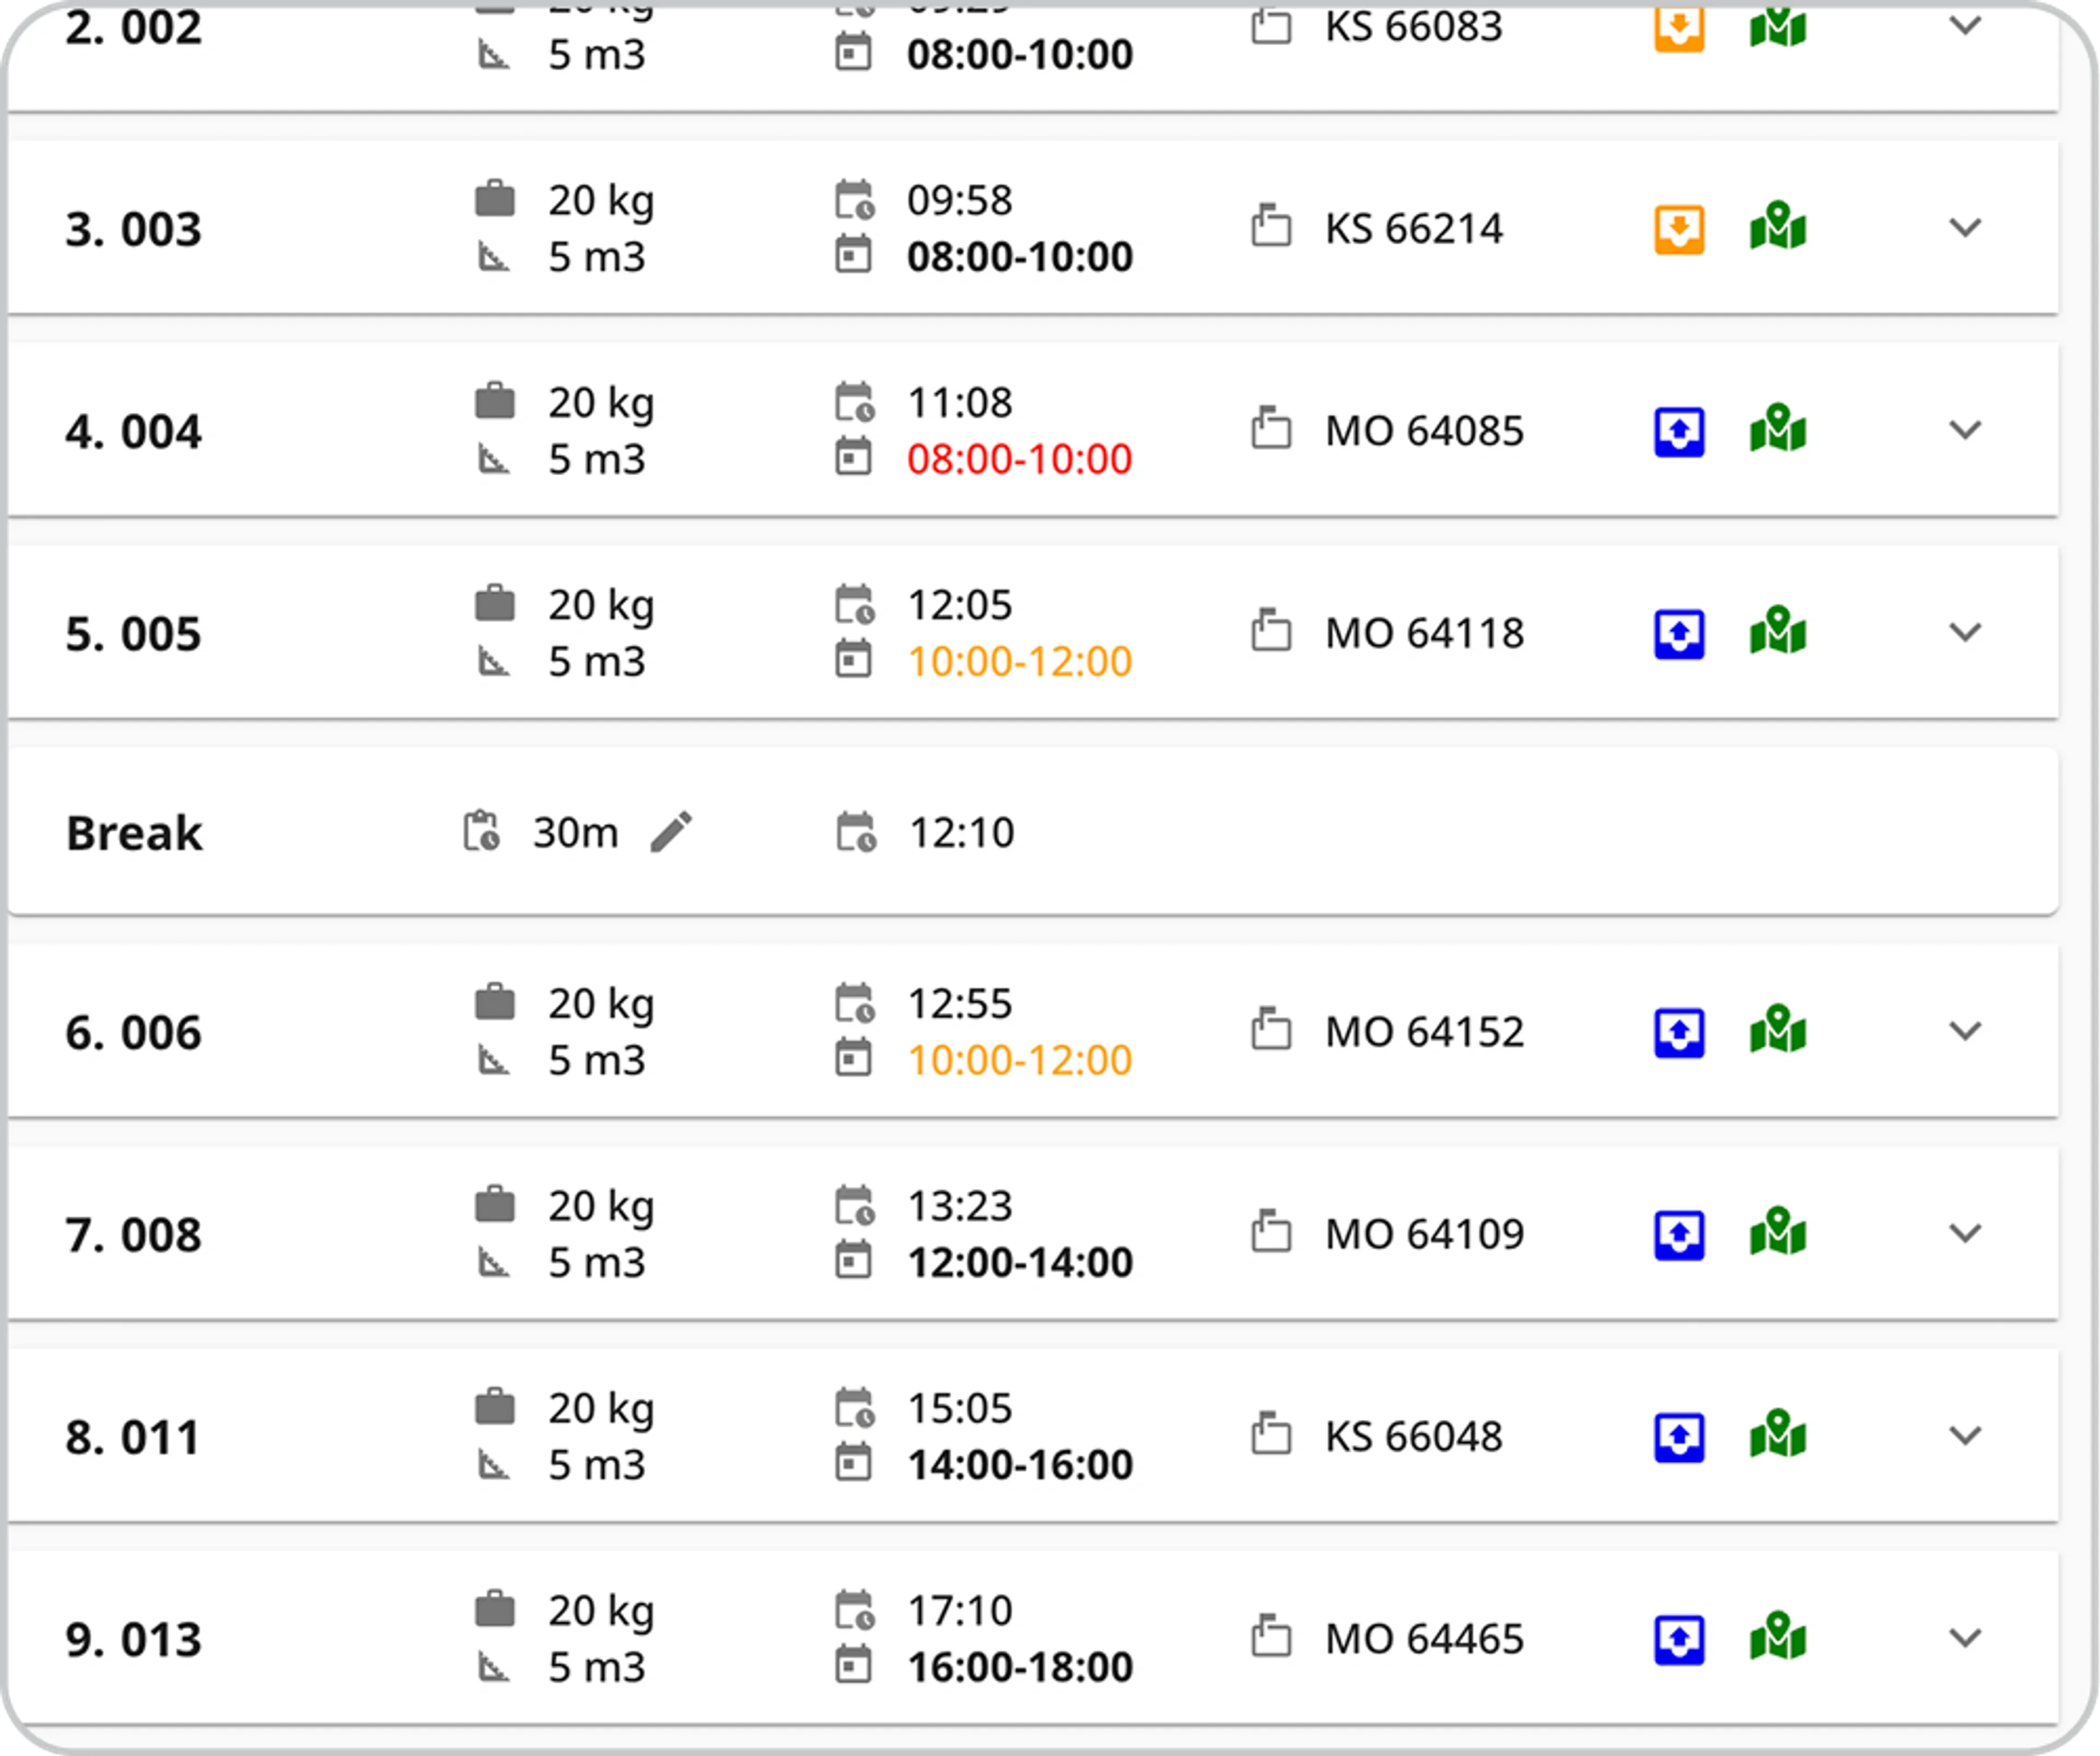Image resolution: width=2100 pixels, height=1756 pixels.
Task: Click the edit pencil for Break duration
Action: pos(671,832)
